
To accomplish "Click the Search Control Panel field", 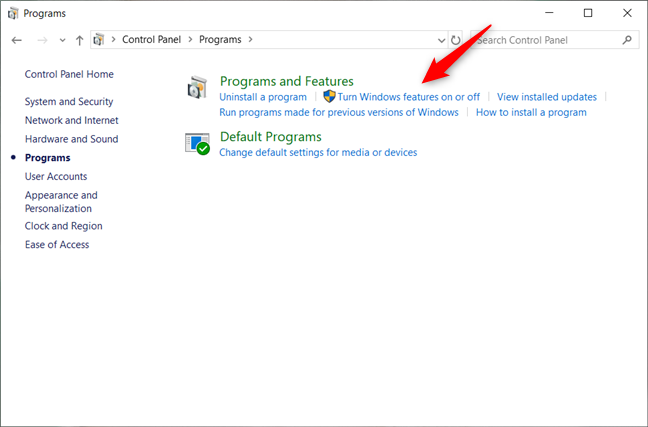I will [x=555, y=40].
